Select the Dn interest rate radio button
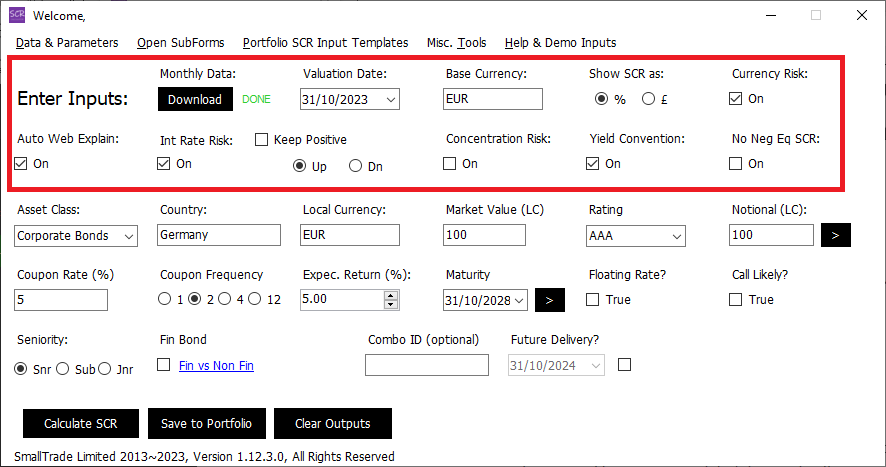 coord(355,166)
